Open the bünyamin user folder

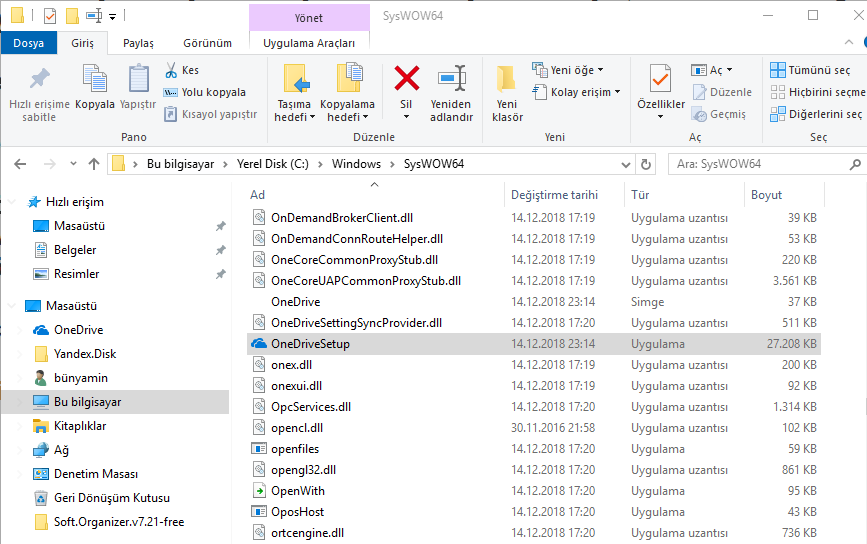click(81, 378)
